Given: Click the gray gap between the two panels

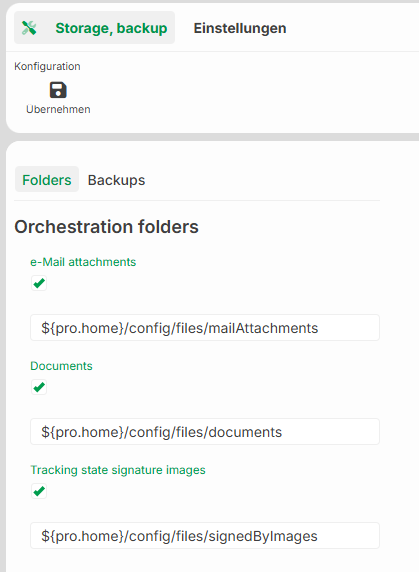Looking at the screenshot, I should point(212,137).
